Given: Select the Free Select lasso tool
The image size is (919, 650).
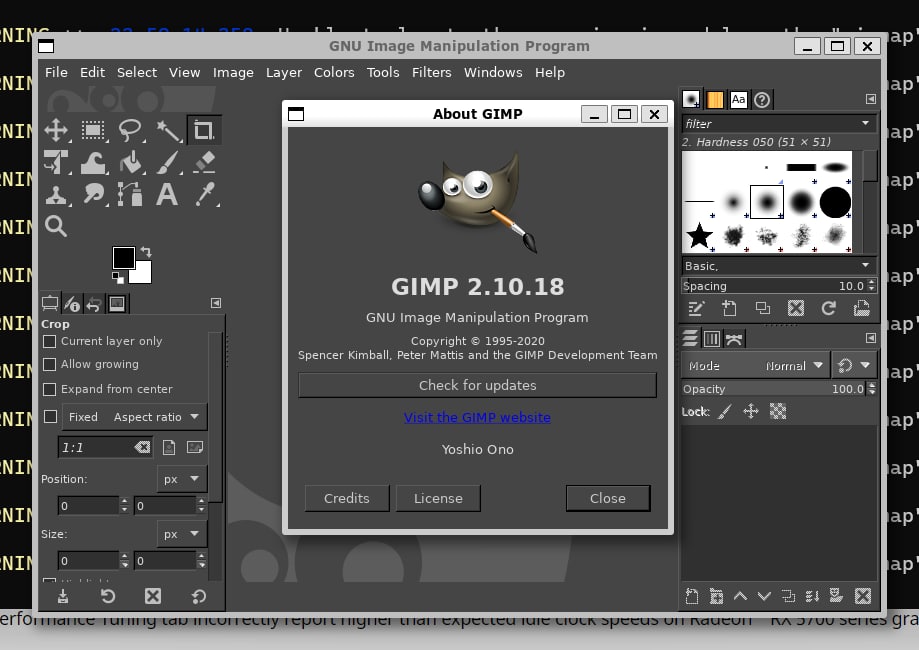Looking at the screenshot, I should tap(130, 130).
